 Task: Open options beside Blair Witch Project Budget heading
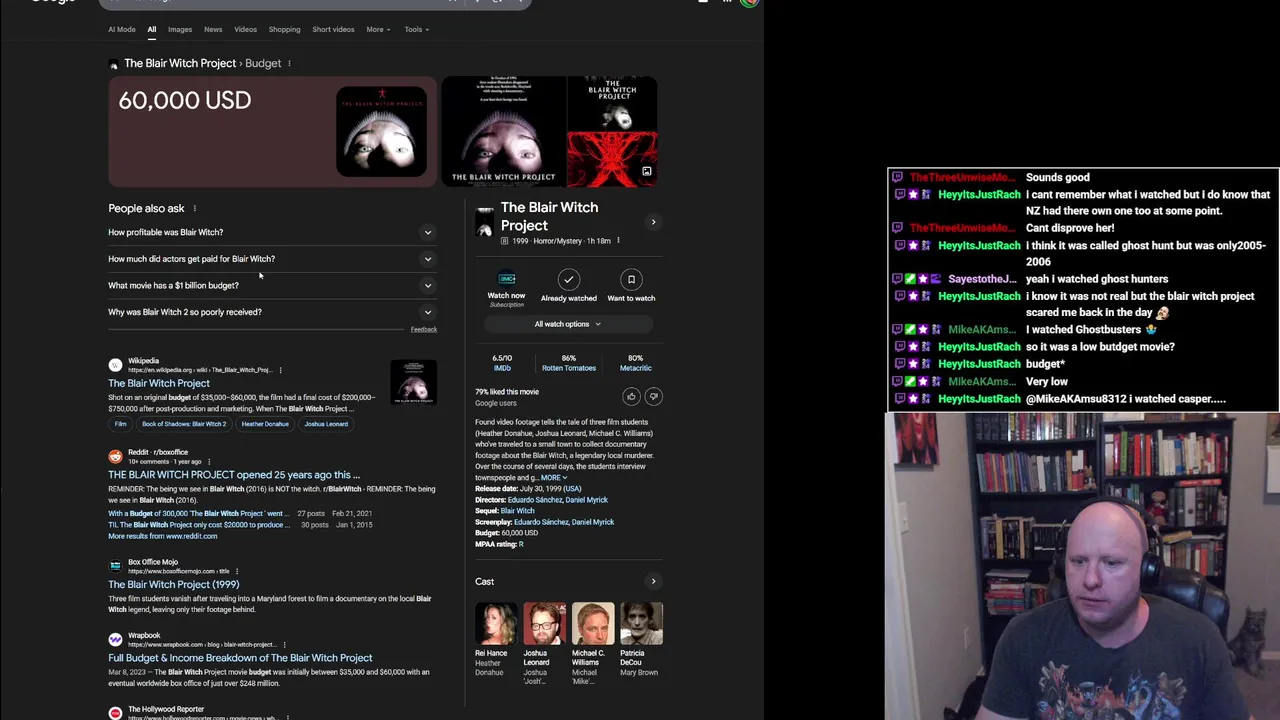click(289, 63)
